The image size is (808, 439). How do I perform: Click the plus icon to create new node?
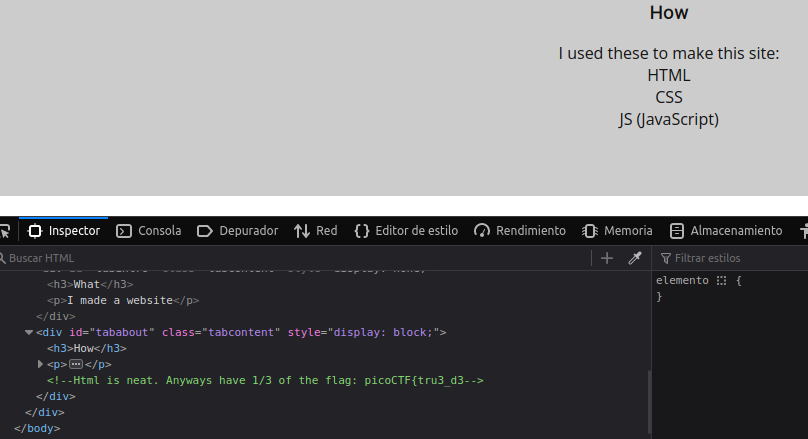pyautogui.click(x=607, y=258)
